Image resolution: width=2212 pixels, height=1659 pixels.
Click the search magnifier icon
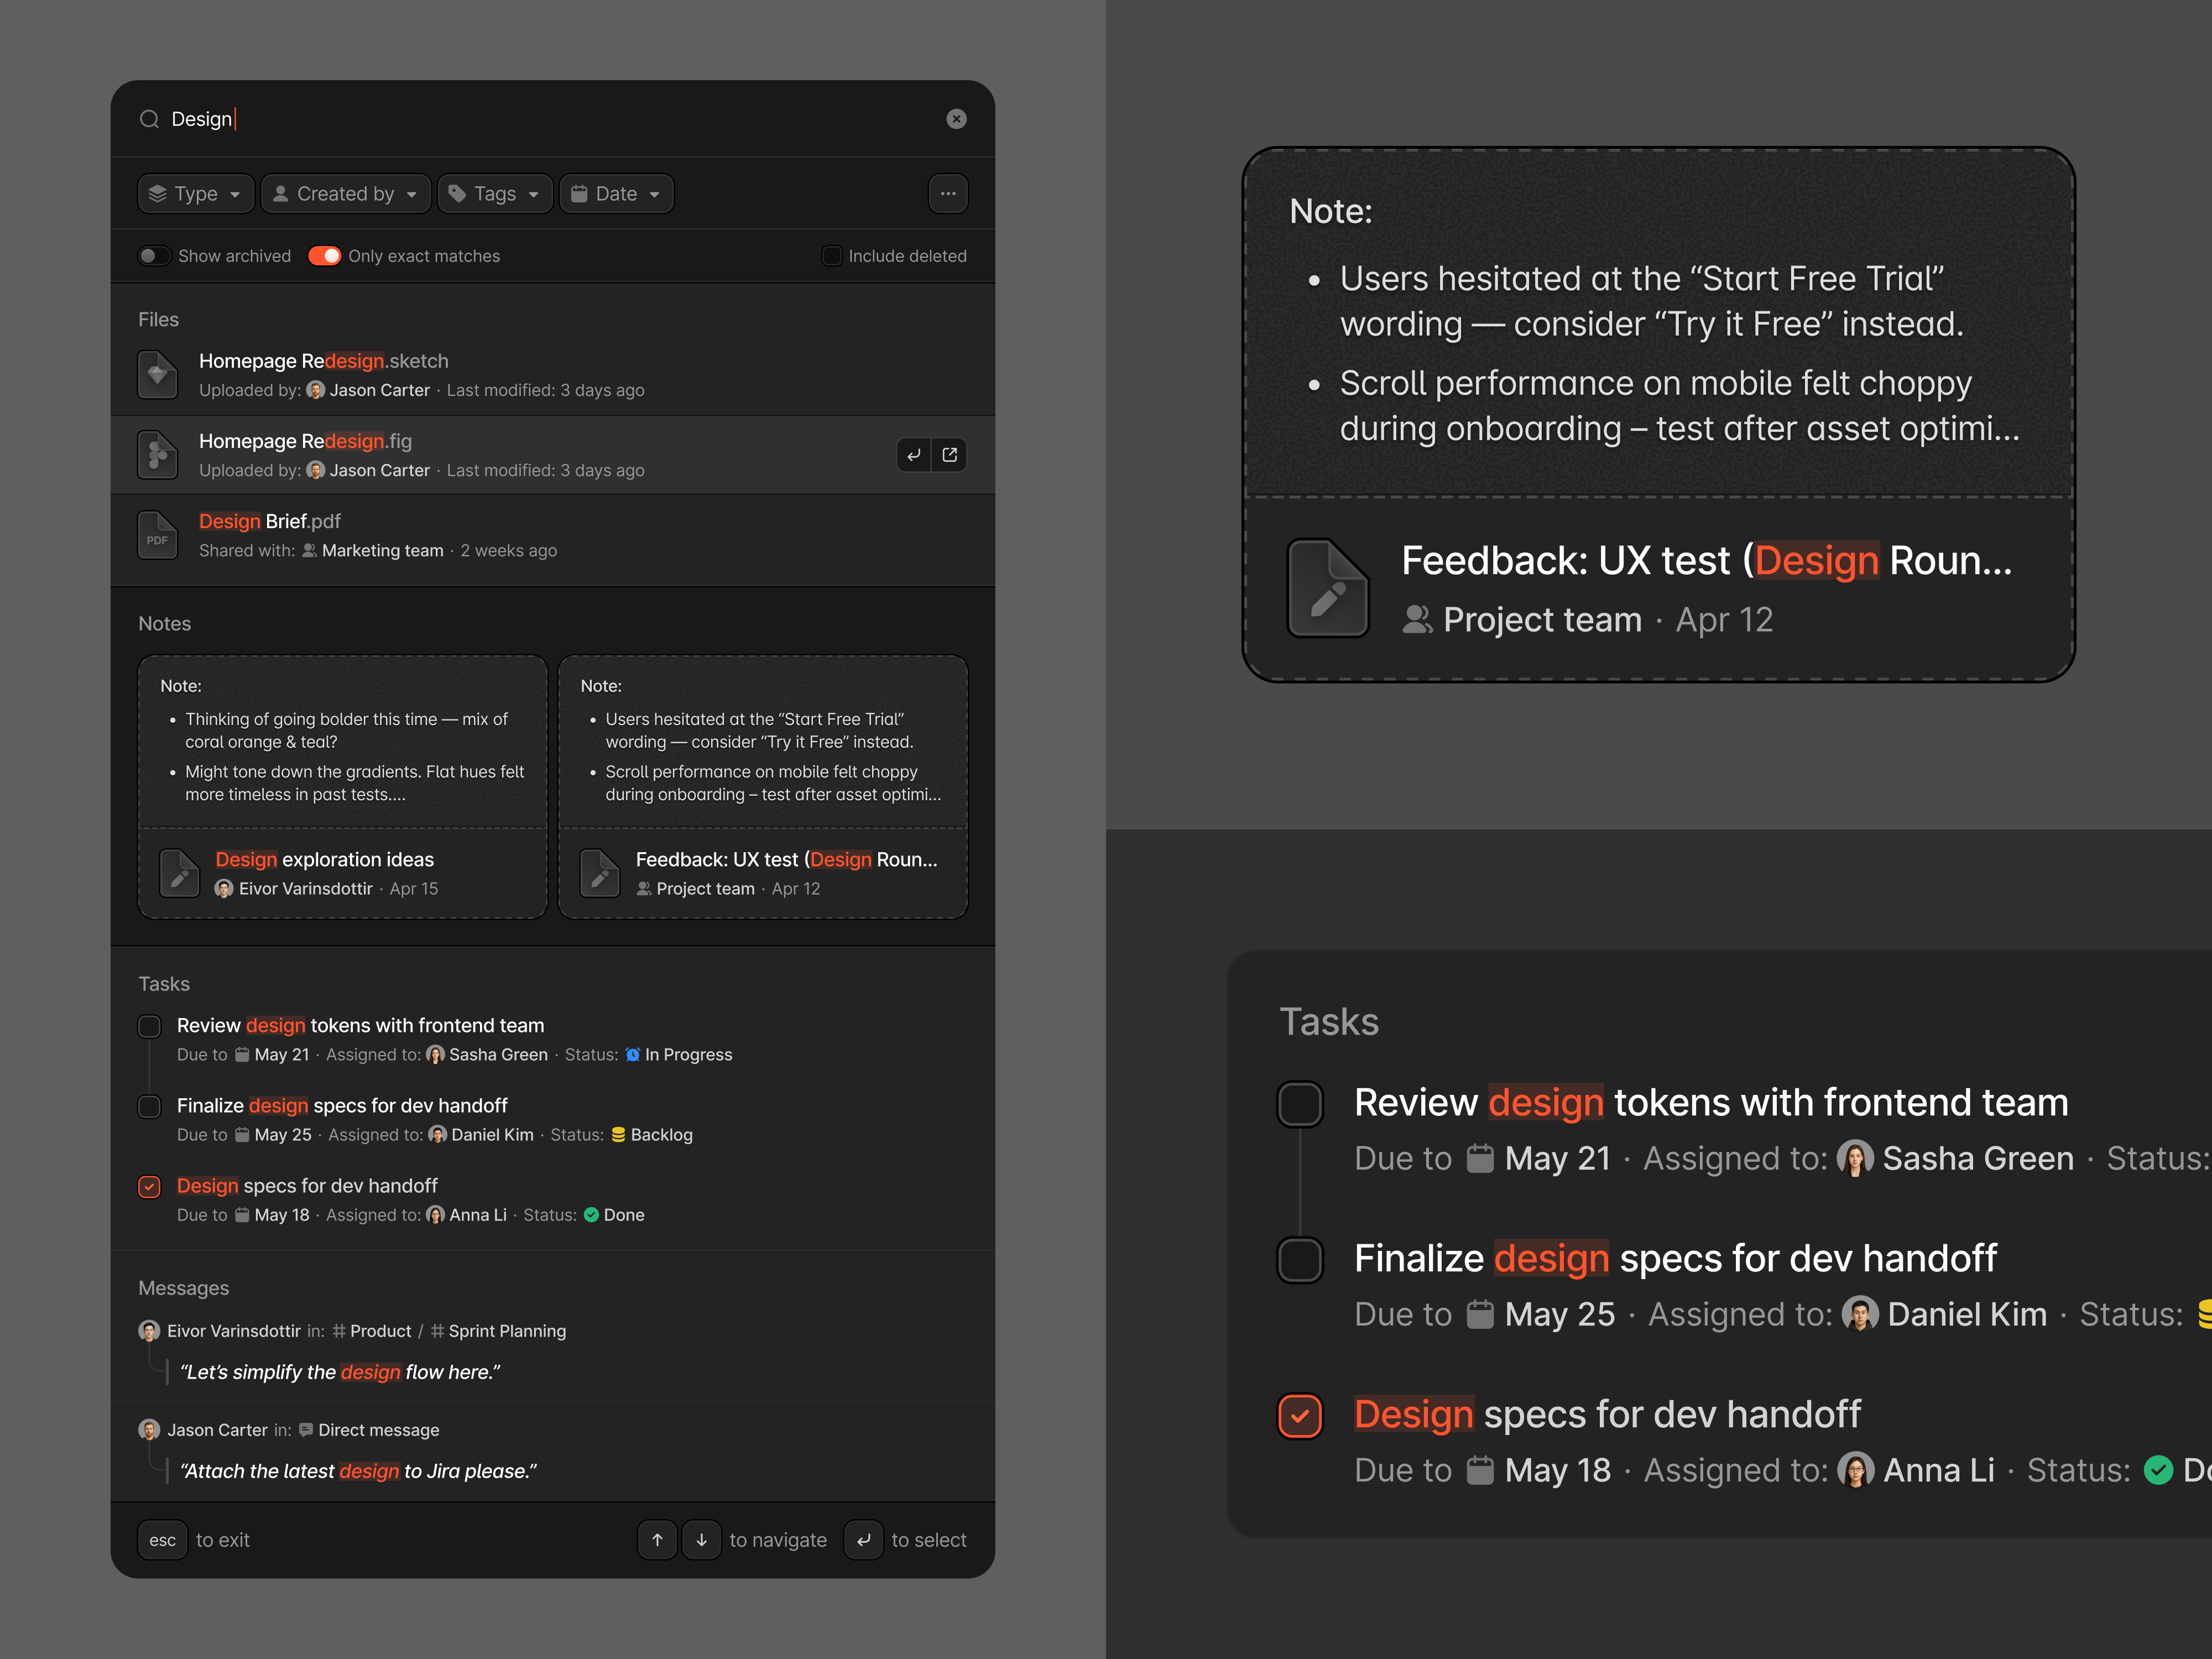[x=149, y=118]
